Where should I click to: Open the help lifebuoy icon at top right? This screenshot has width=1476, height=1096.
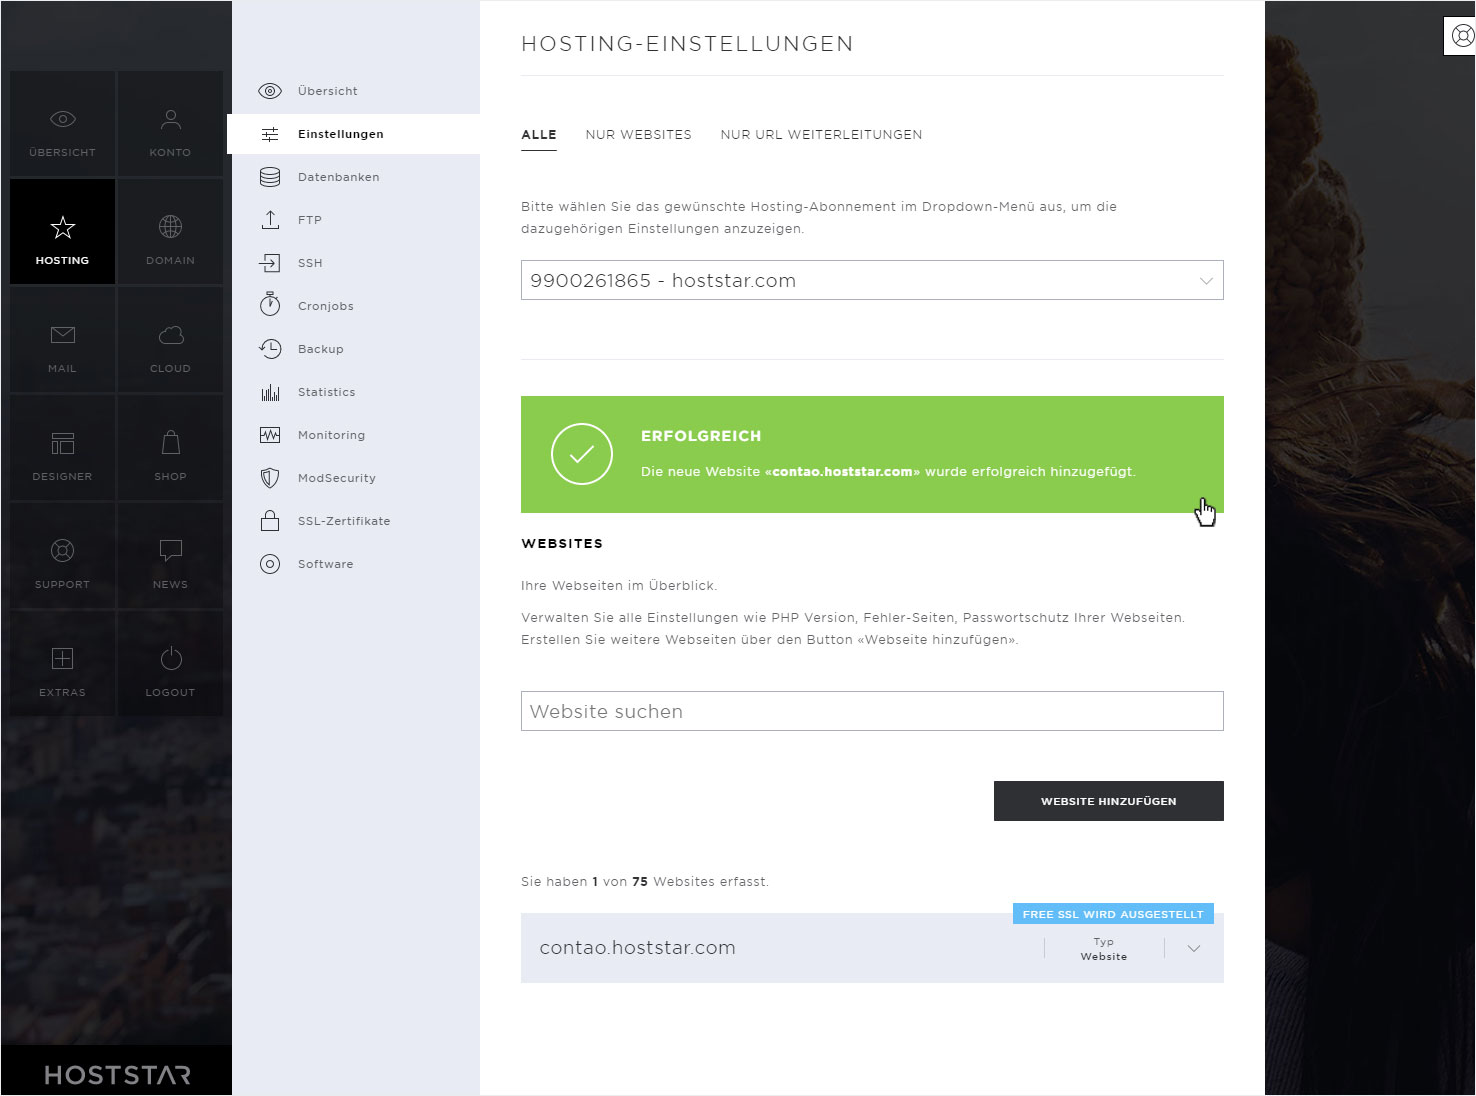point(1461,36)
